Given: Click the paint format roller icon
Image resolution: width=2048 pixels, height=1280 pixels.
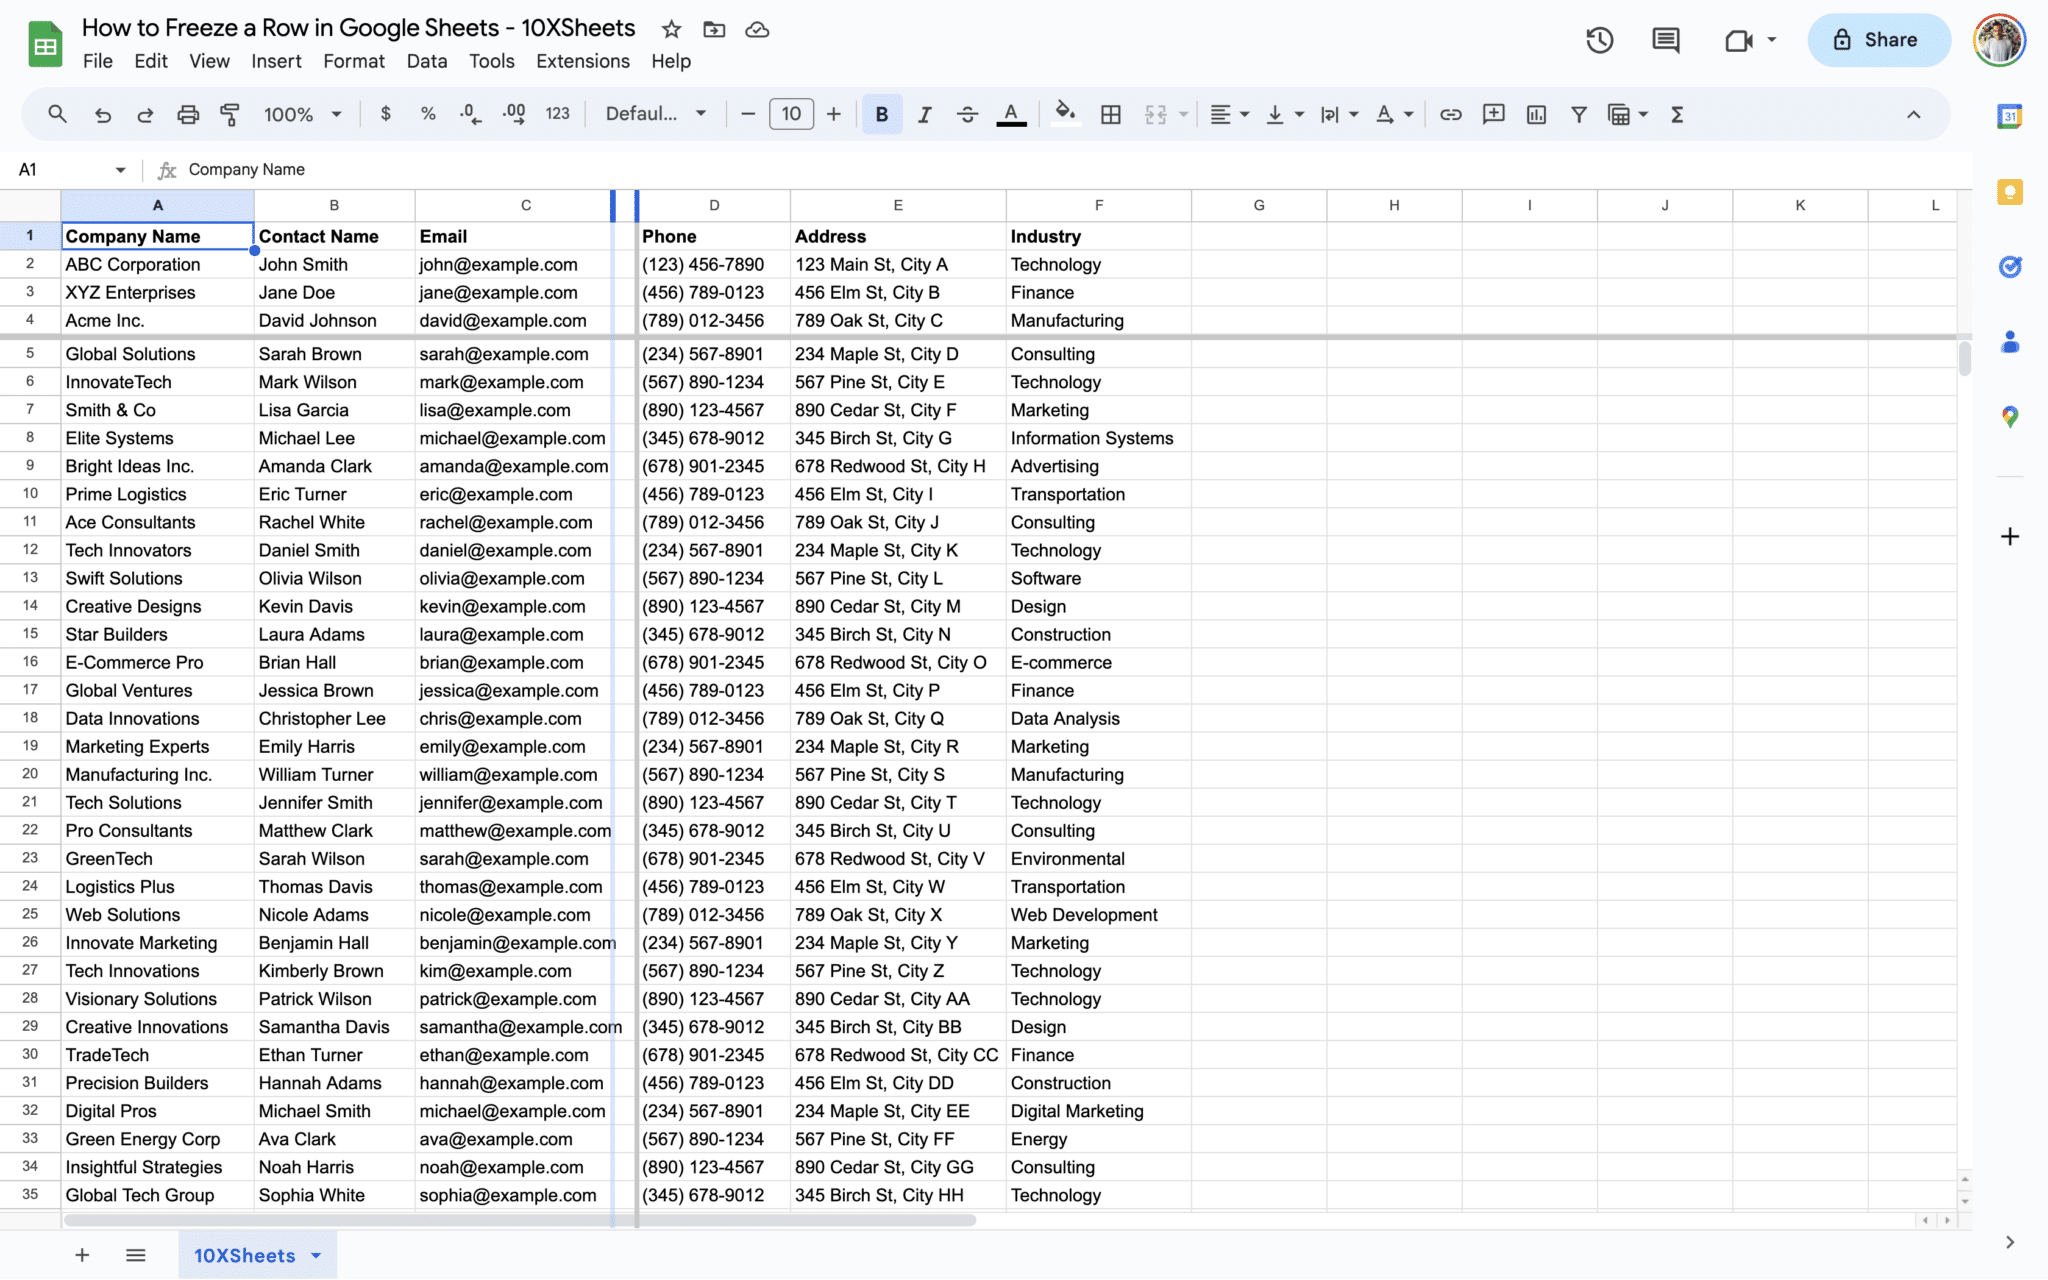Looking at the screenshot, I should pyautogui.click(x=230, y=114).
